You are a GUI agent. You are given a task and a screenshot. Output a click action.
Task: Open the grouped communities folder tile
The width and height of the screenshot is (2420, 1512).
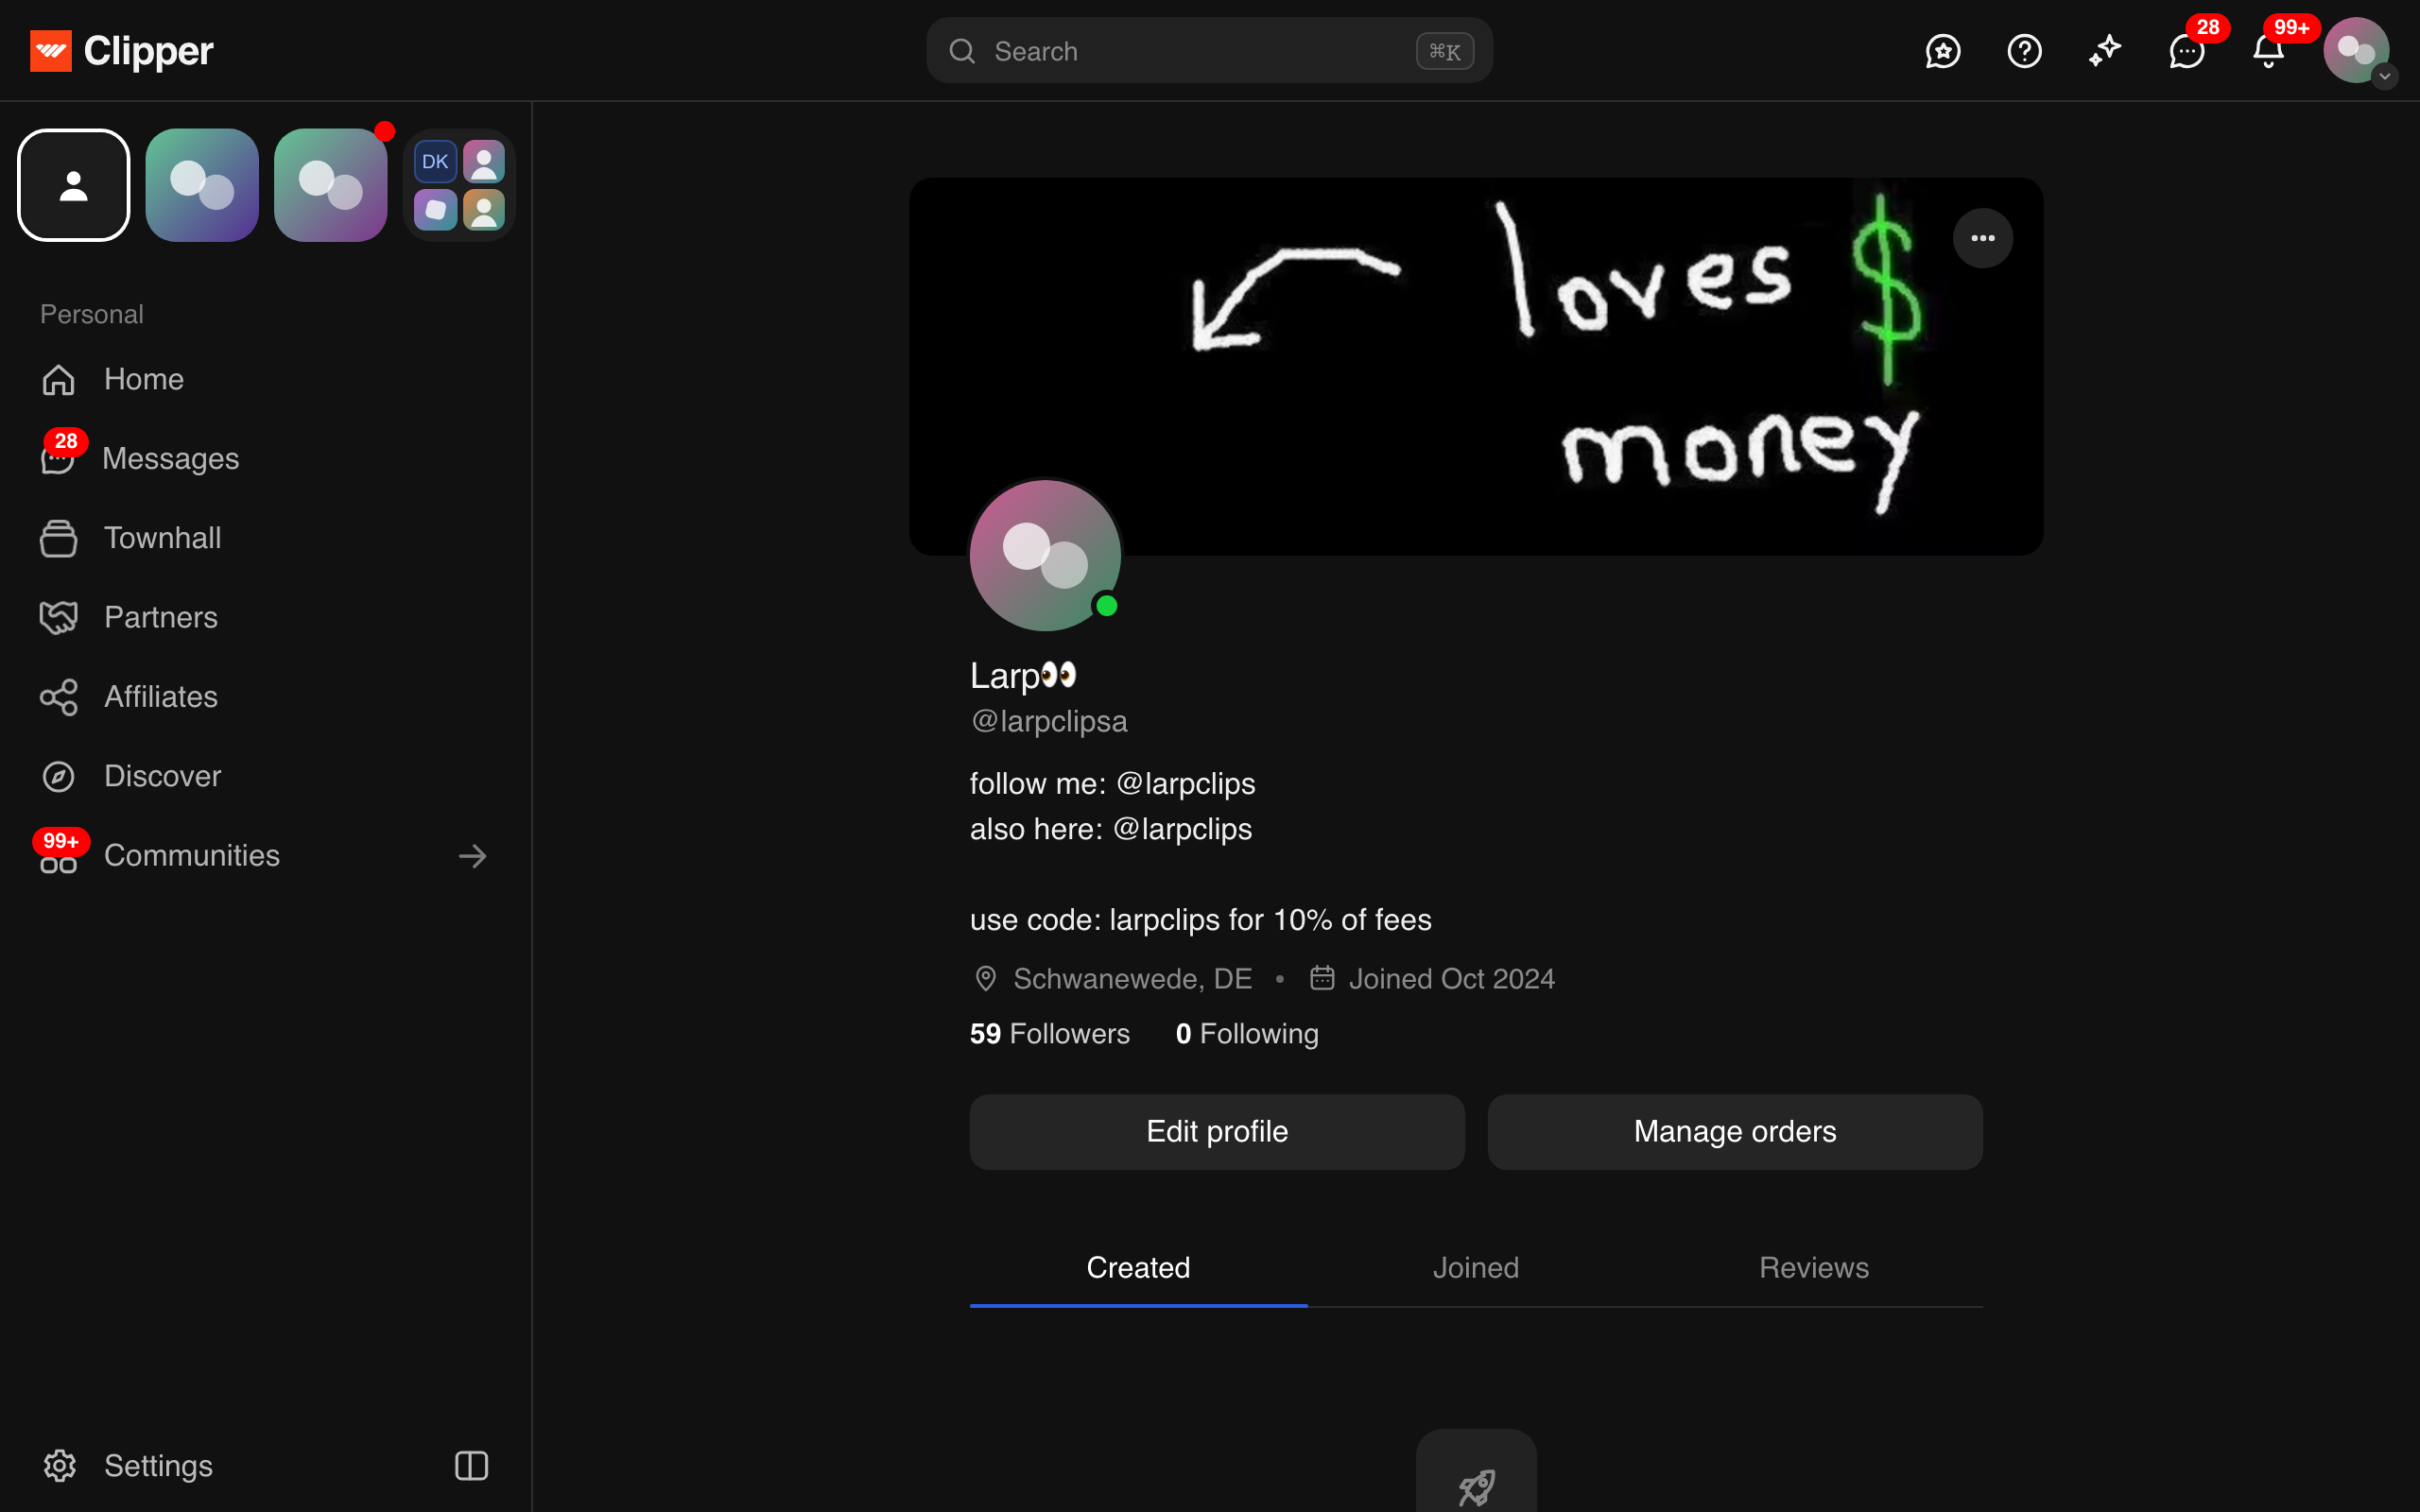459,185
